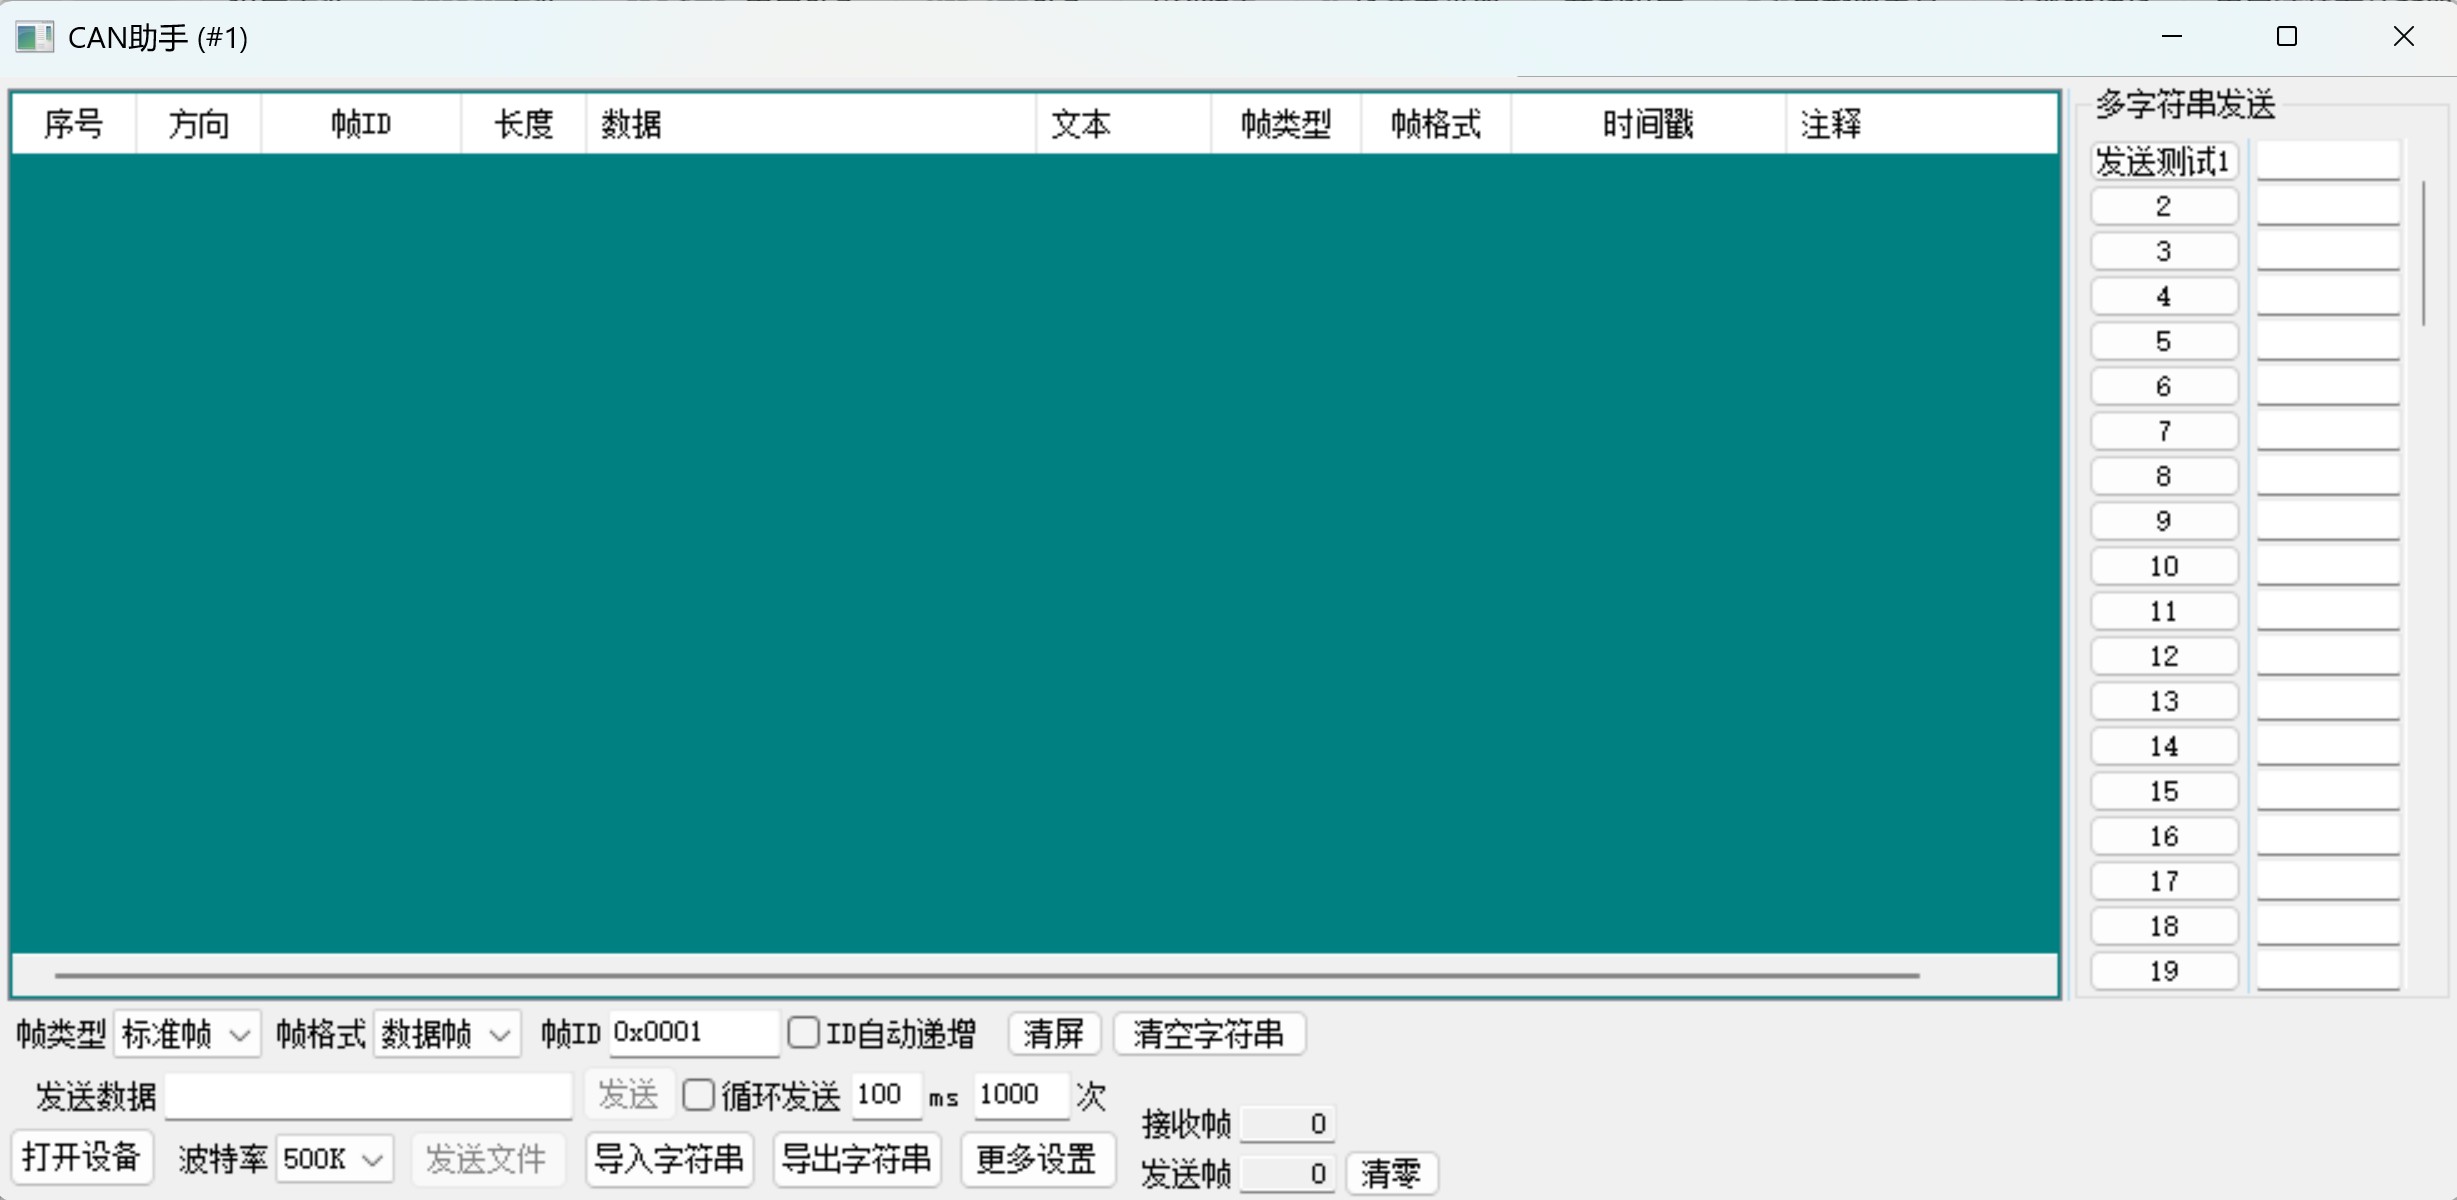Open the 帧格式 数据帧 dropdown
The height and width of the screenshot is (1200, 2457).
pyautogui.click(x=447, y=1034)
